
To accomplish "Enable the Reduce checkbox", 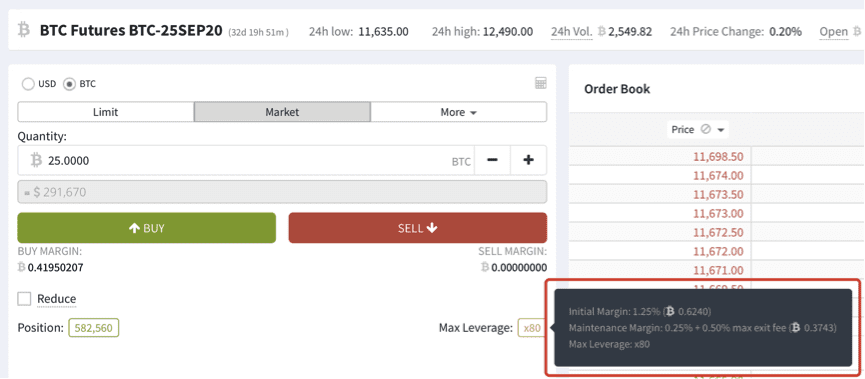I will coord(24,299).
